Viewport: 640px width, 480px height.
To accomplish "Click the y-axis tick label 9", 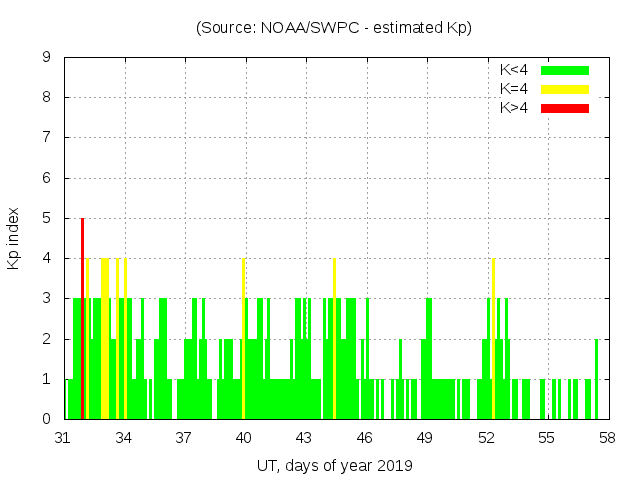I will coord(47,58).
